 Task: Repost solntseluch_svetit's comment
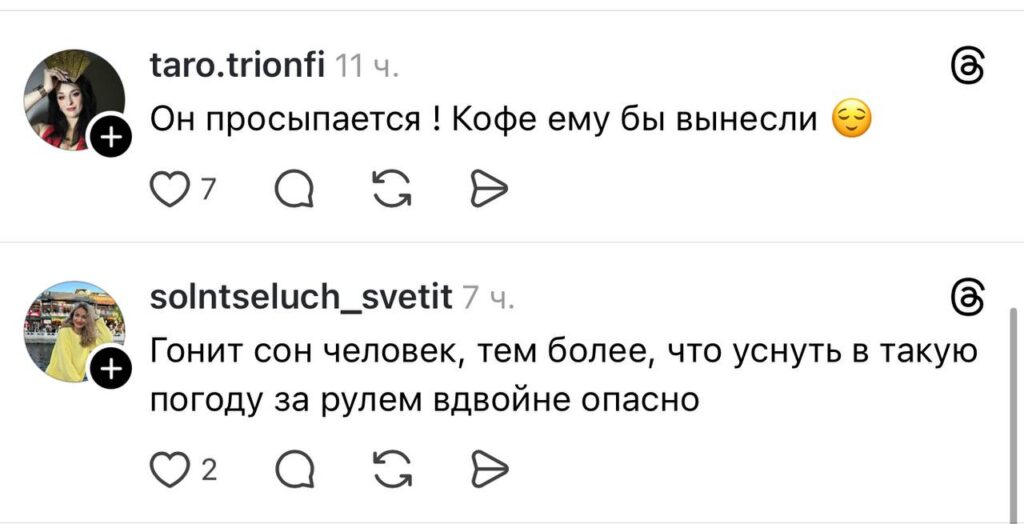(x=390, y=467)
